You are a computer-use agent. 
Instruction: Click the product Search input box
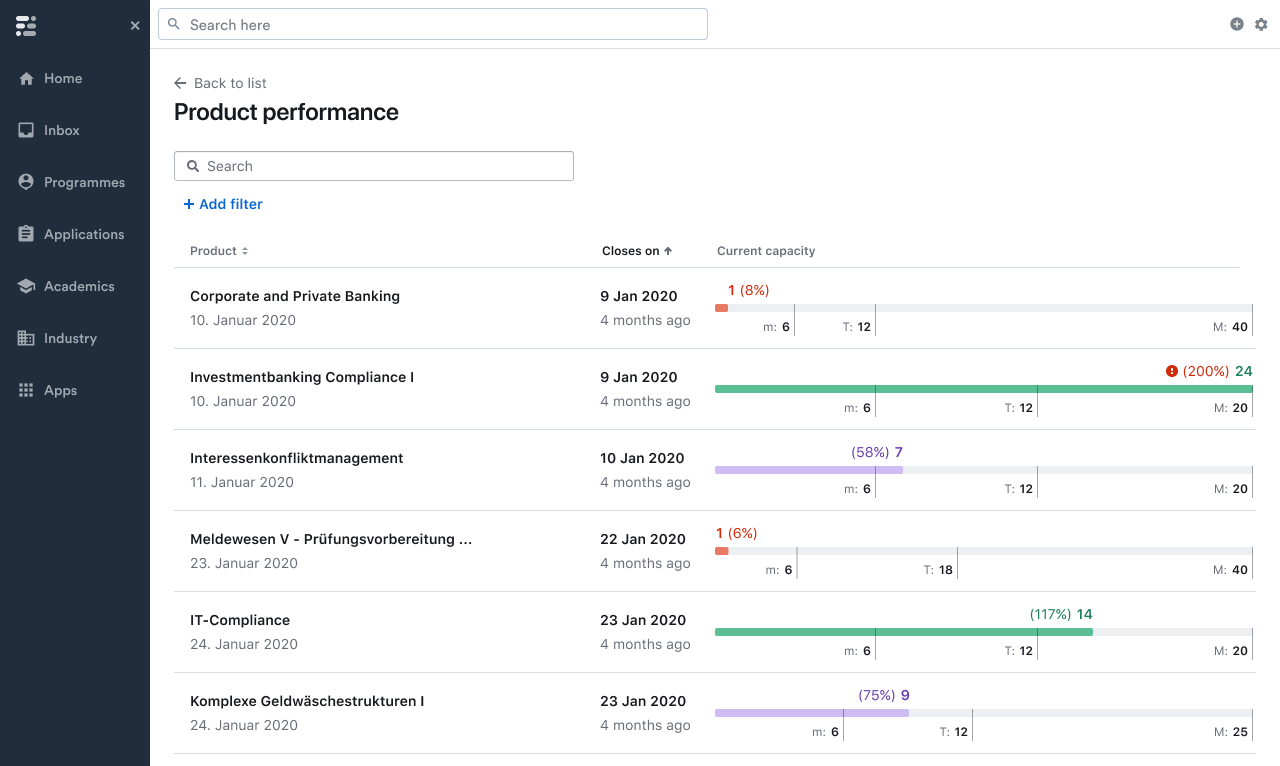(x=374, y=166)
